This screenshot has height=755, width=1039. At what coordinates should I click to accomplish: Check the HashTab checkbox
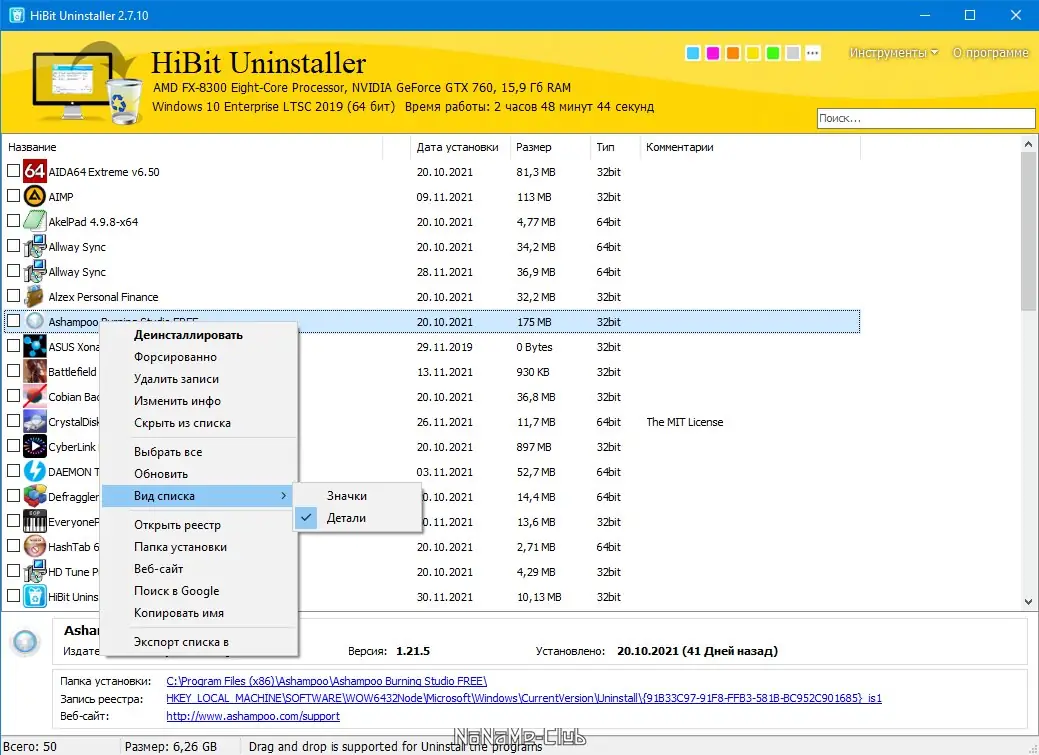pyautogui.click(x=13, y=546)
